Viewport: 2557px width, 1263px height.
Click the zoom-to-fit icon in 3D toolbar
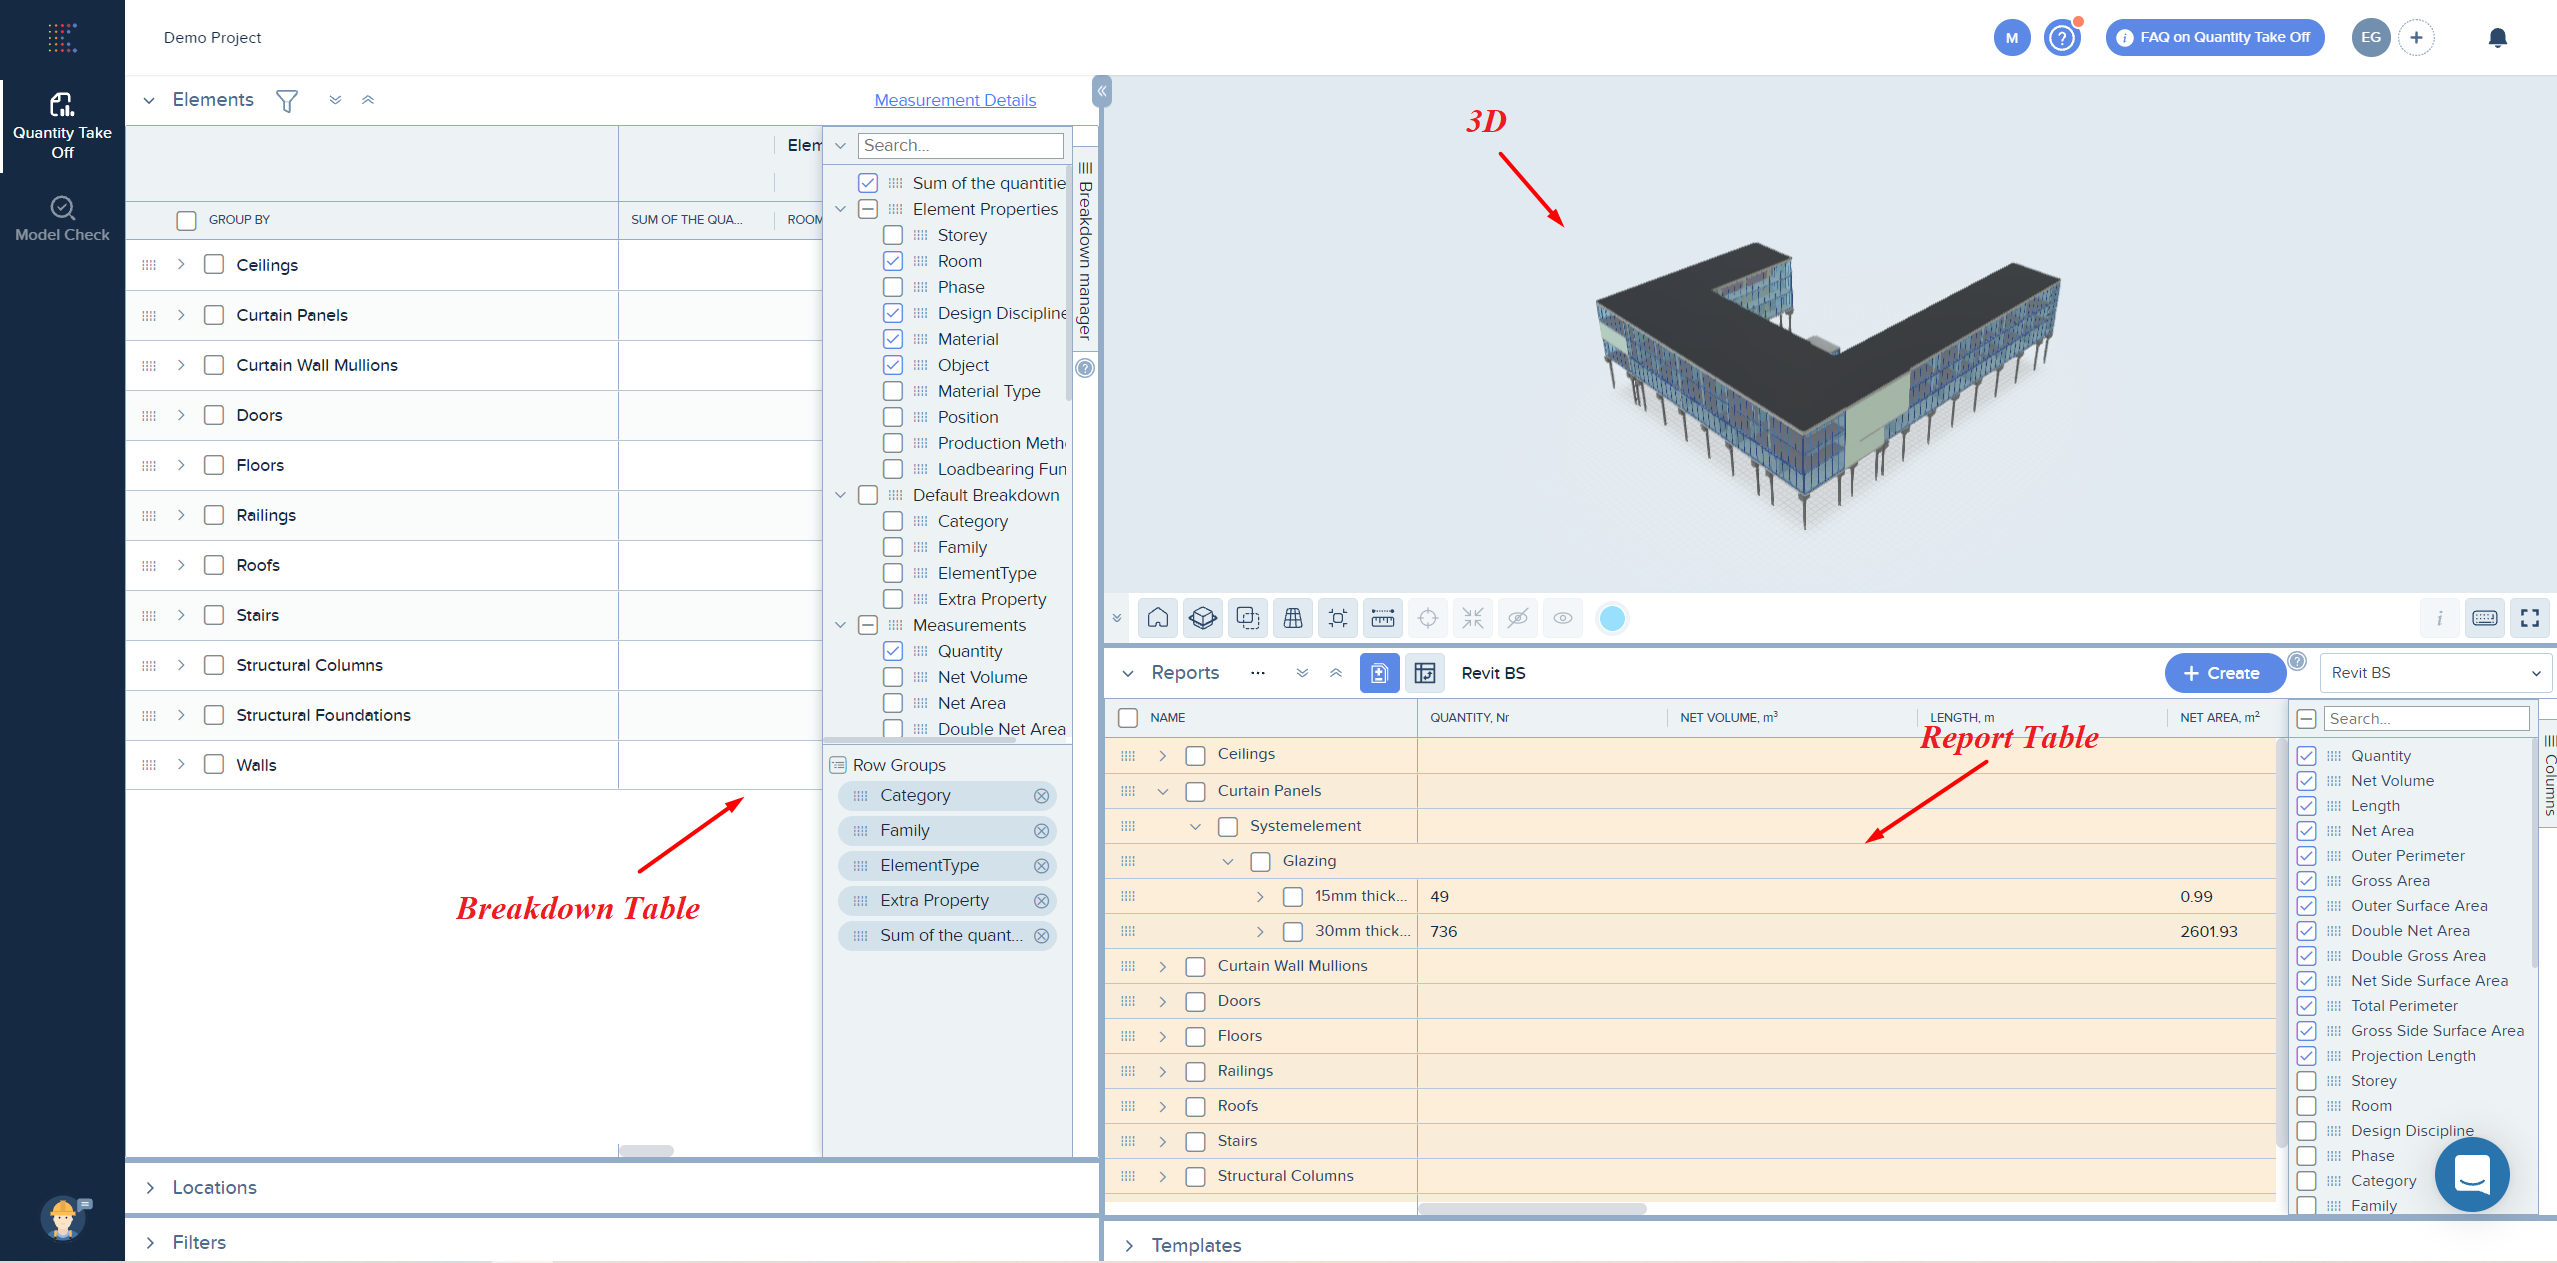pyautogui.click(x=1338, y=618)
